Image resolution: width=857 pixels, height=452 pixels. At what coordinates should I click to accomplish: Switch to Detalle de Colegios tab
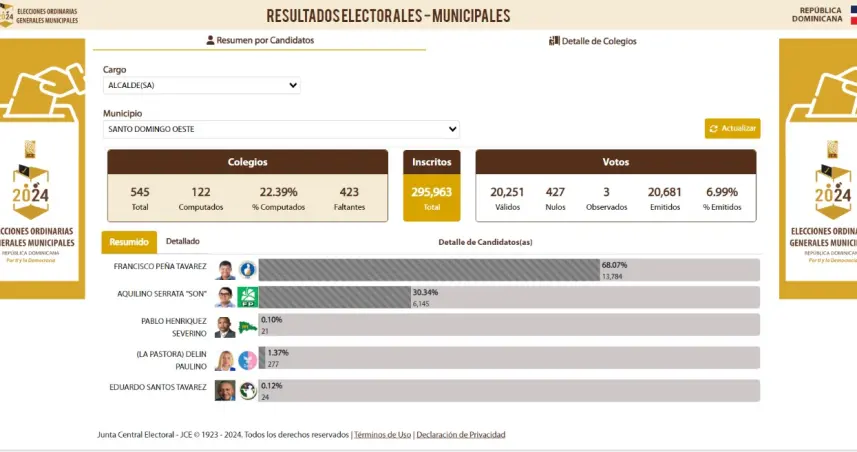point(592,41)
